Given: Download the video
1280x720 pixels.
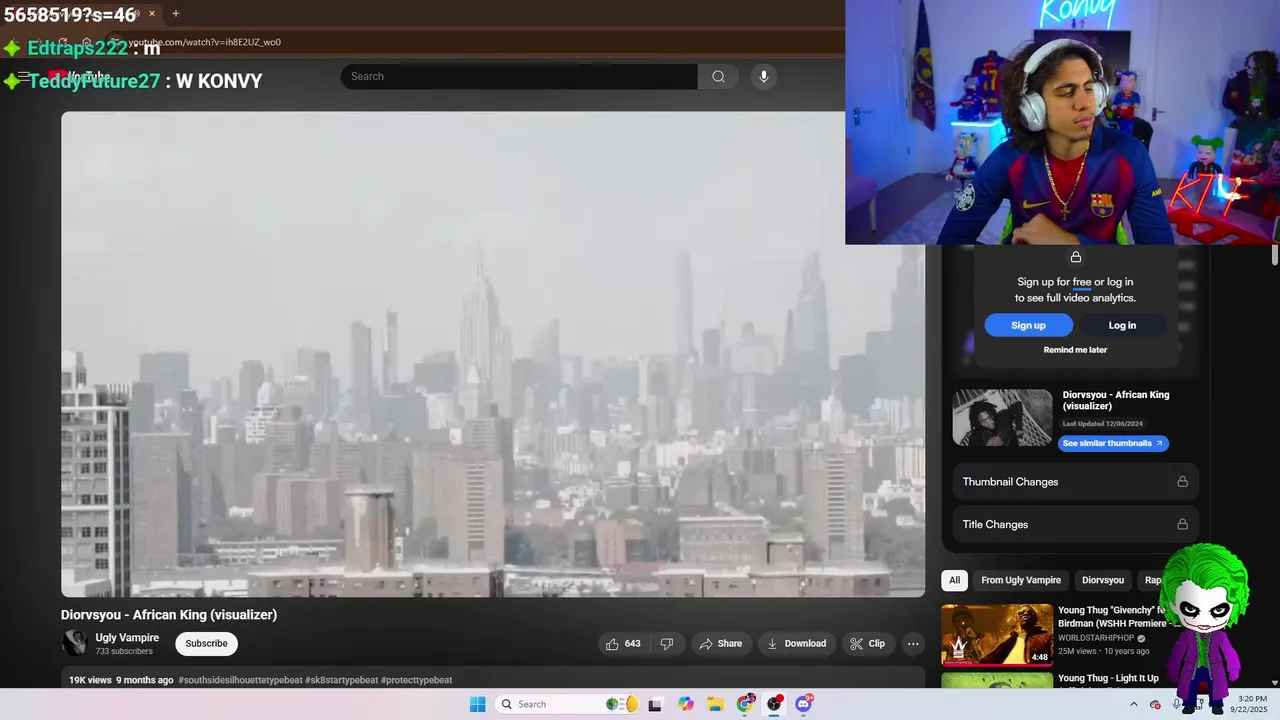Looking at the screenshot, I should coord(797,644).
